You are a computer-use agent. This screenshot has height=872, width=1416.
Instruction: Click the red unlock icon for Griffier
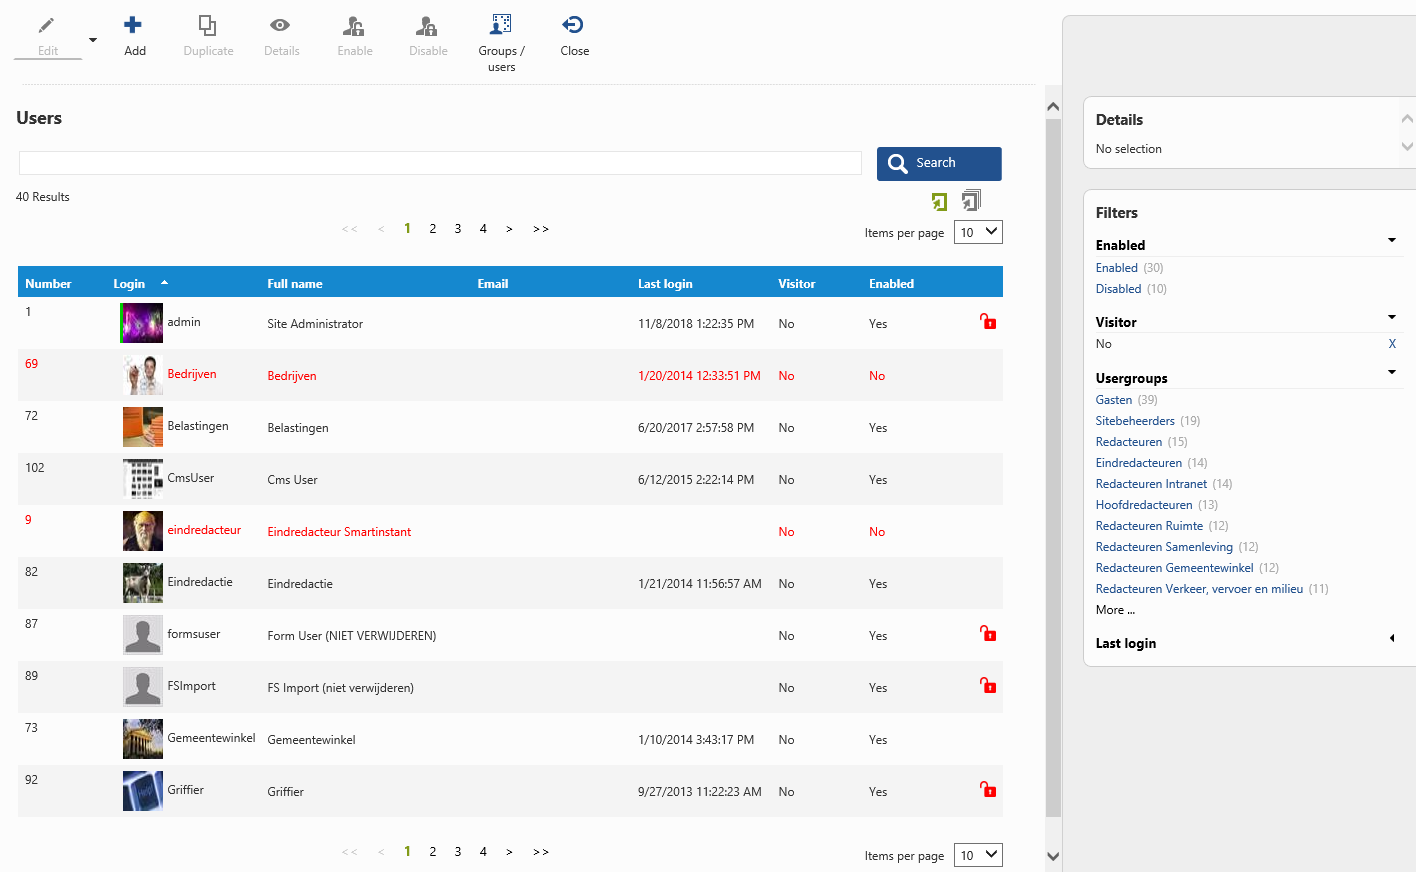(x=988, y=789)
